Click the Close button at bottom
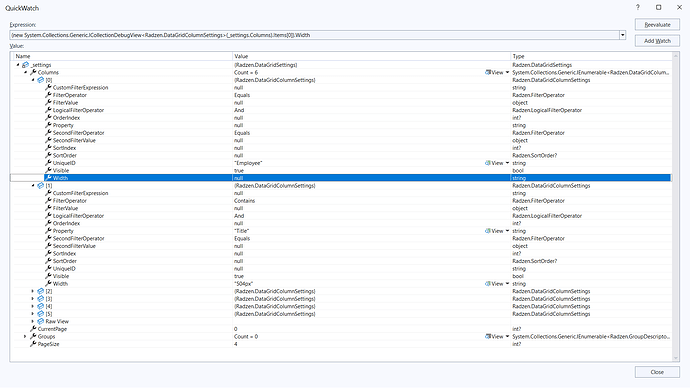This screenshot has width=690, height=388. pos(657,372)
